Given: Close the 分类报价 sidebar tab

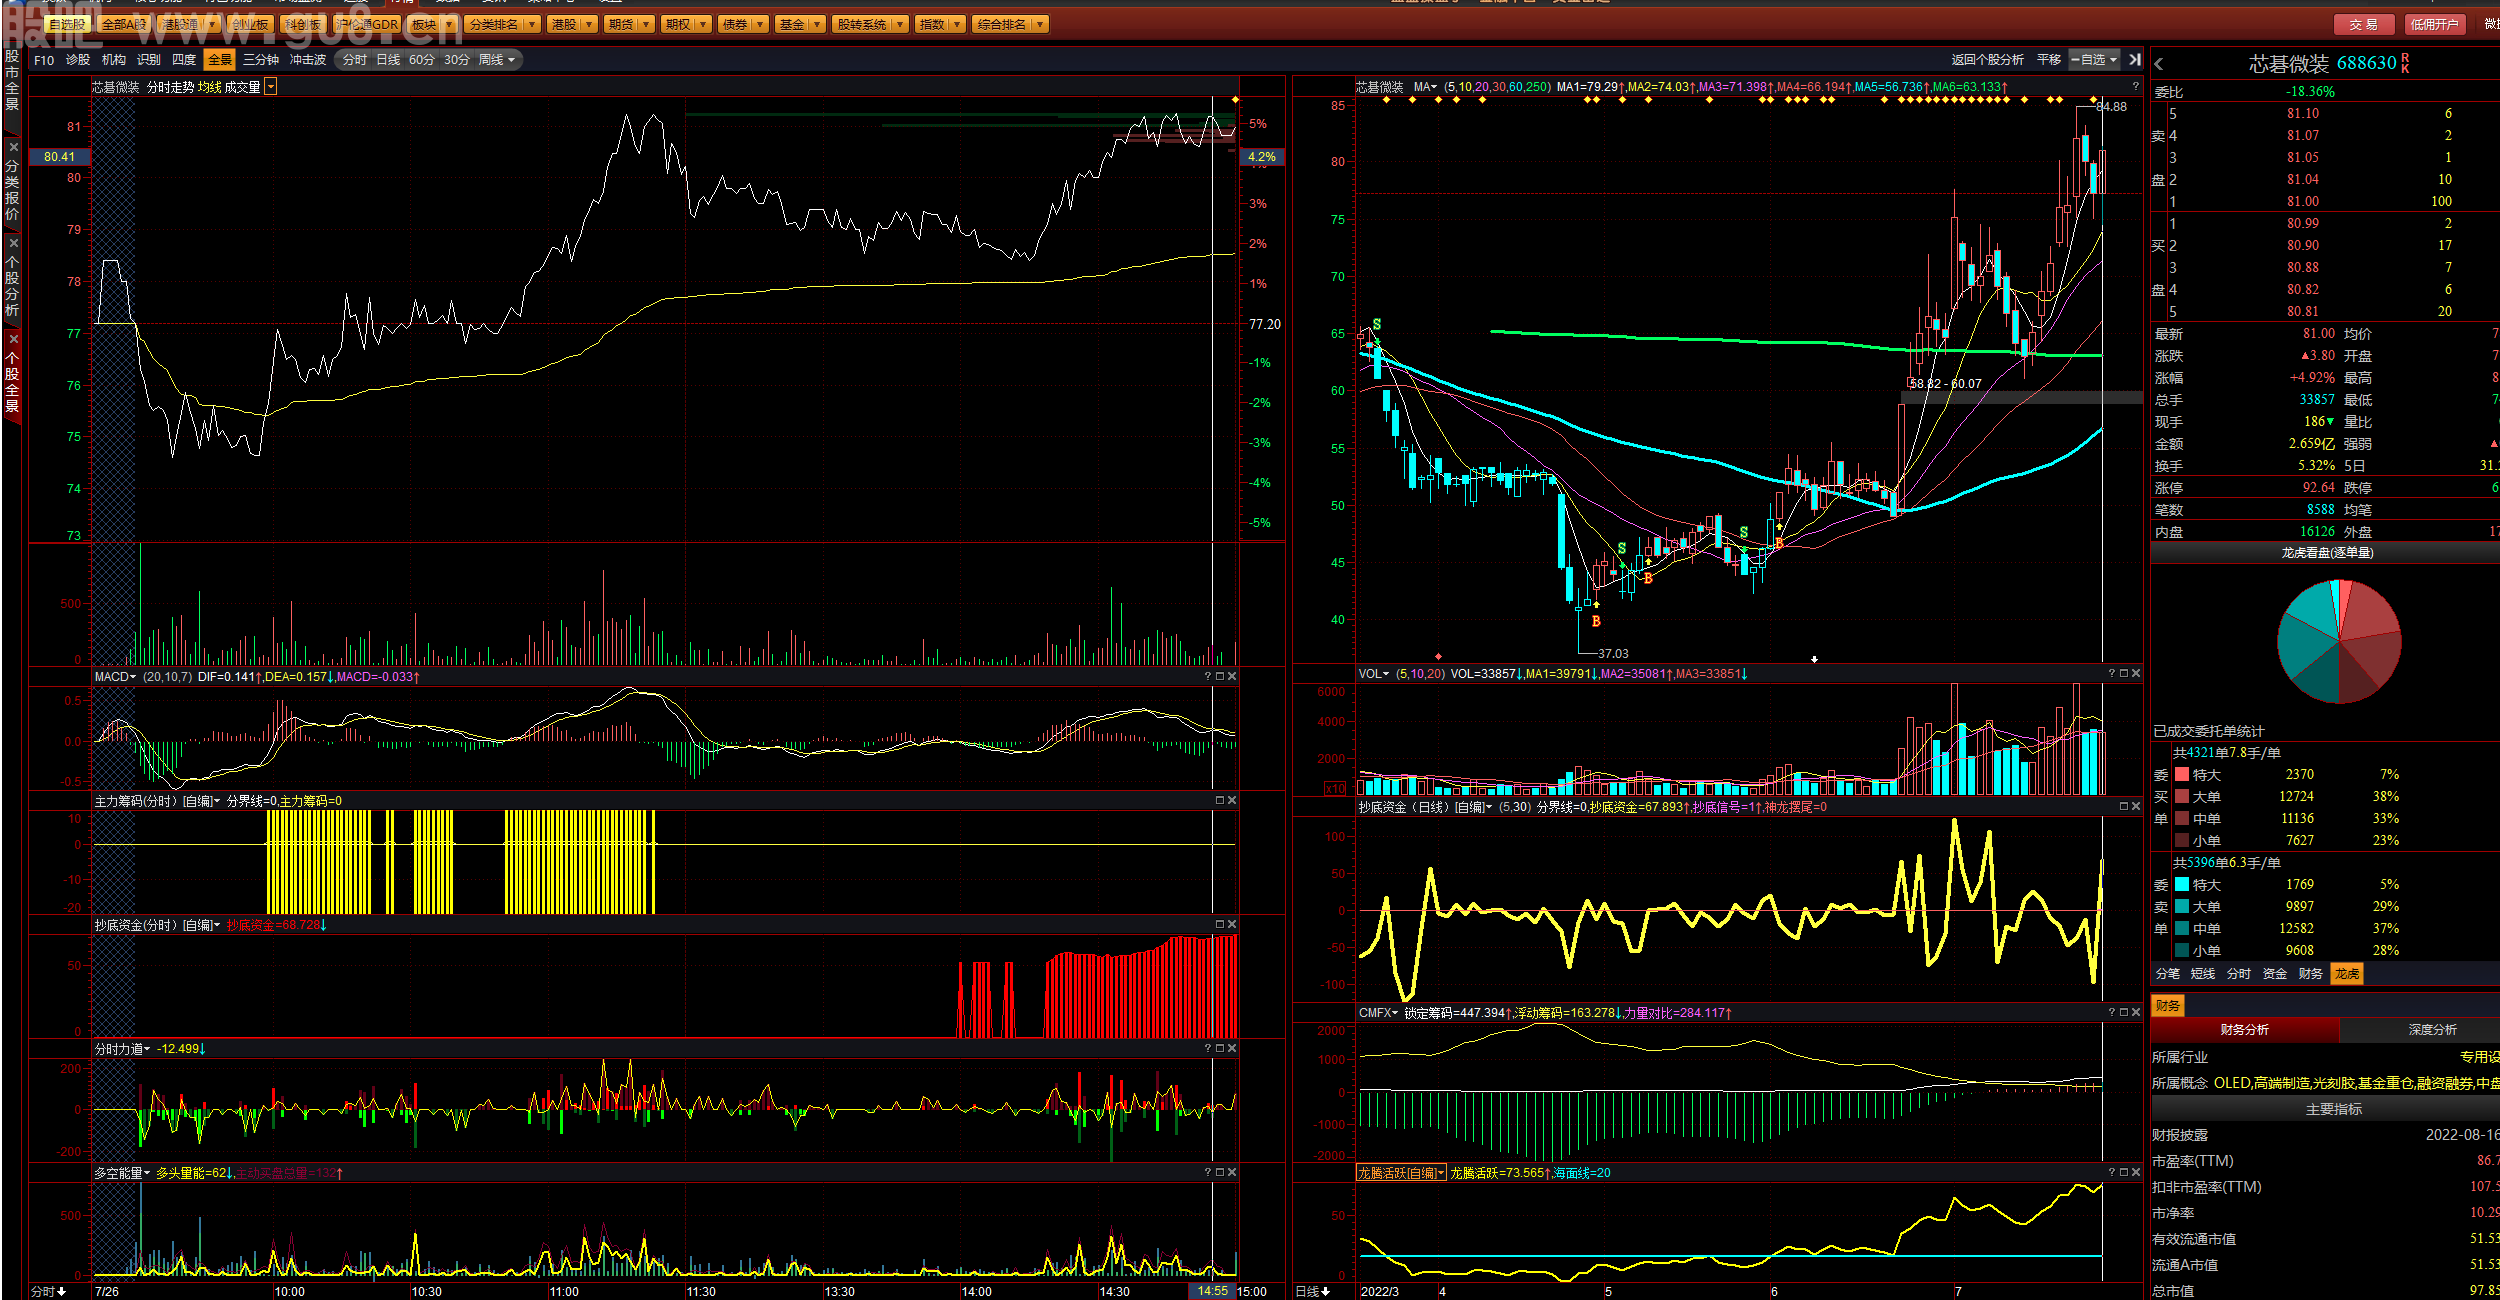Looking at the screenshot, I should click(x=13, y=147).
